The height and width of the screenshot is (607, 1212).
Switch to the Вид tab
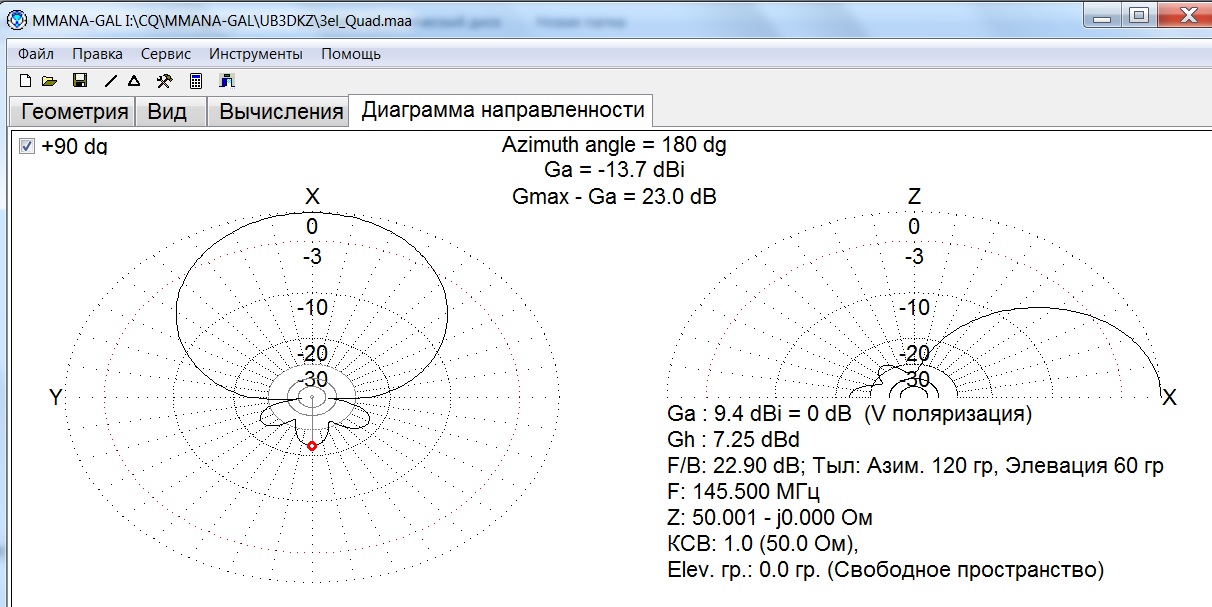168,112
